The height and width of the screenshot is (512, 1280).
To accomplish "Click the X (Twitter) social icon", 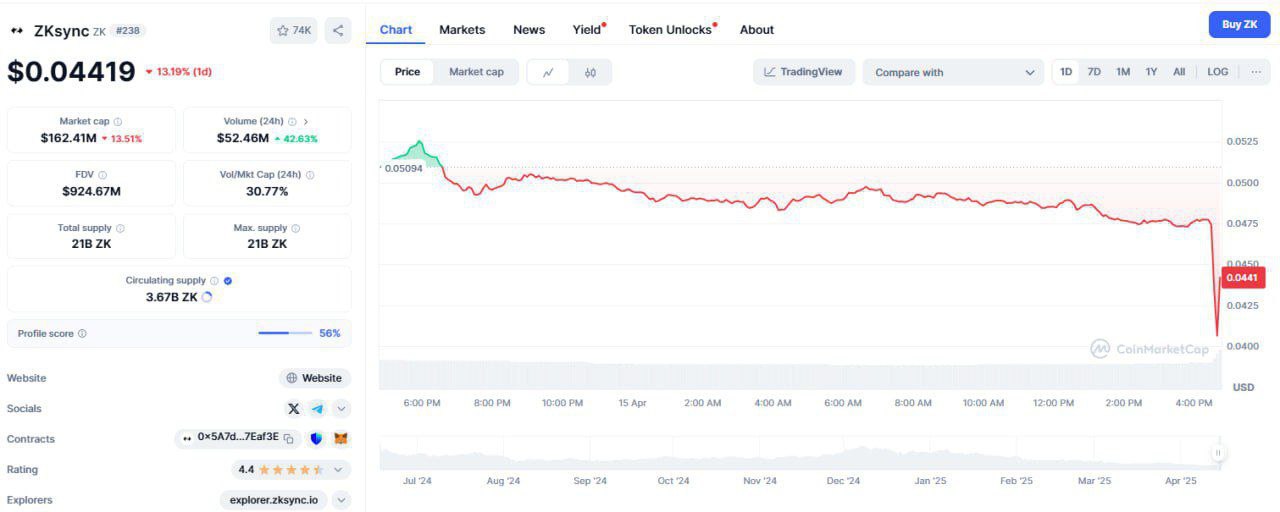I will (293, 408).
